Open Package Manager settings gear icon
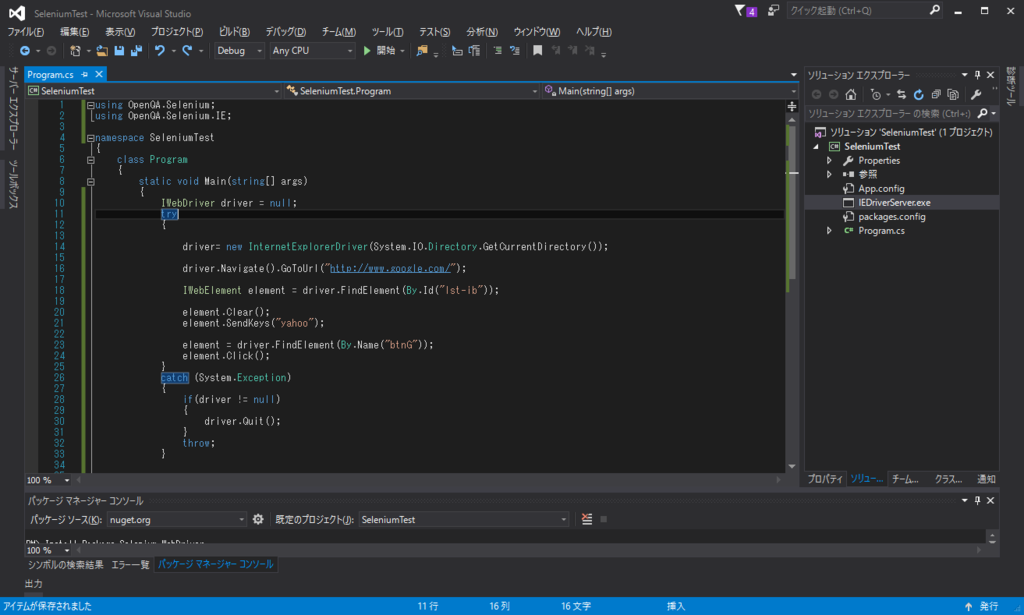This screenshot has height=615, width=1024. click(x=258, y=519)
